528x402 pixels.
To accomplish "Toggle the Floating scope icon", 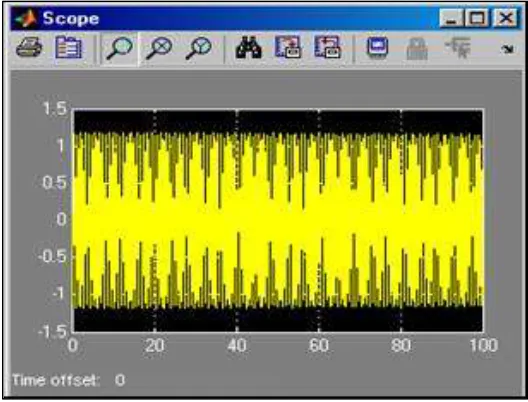I will tap(377, 48).
